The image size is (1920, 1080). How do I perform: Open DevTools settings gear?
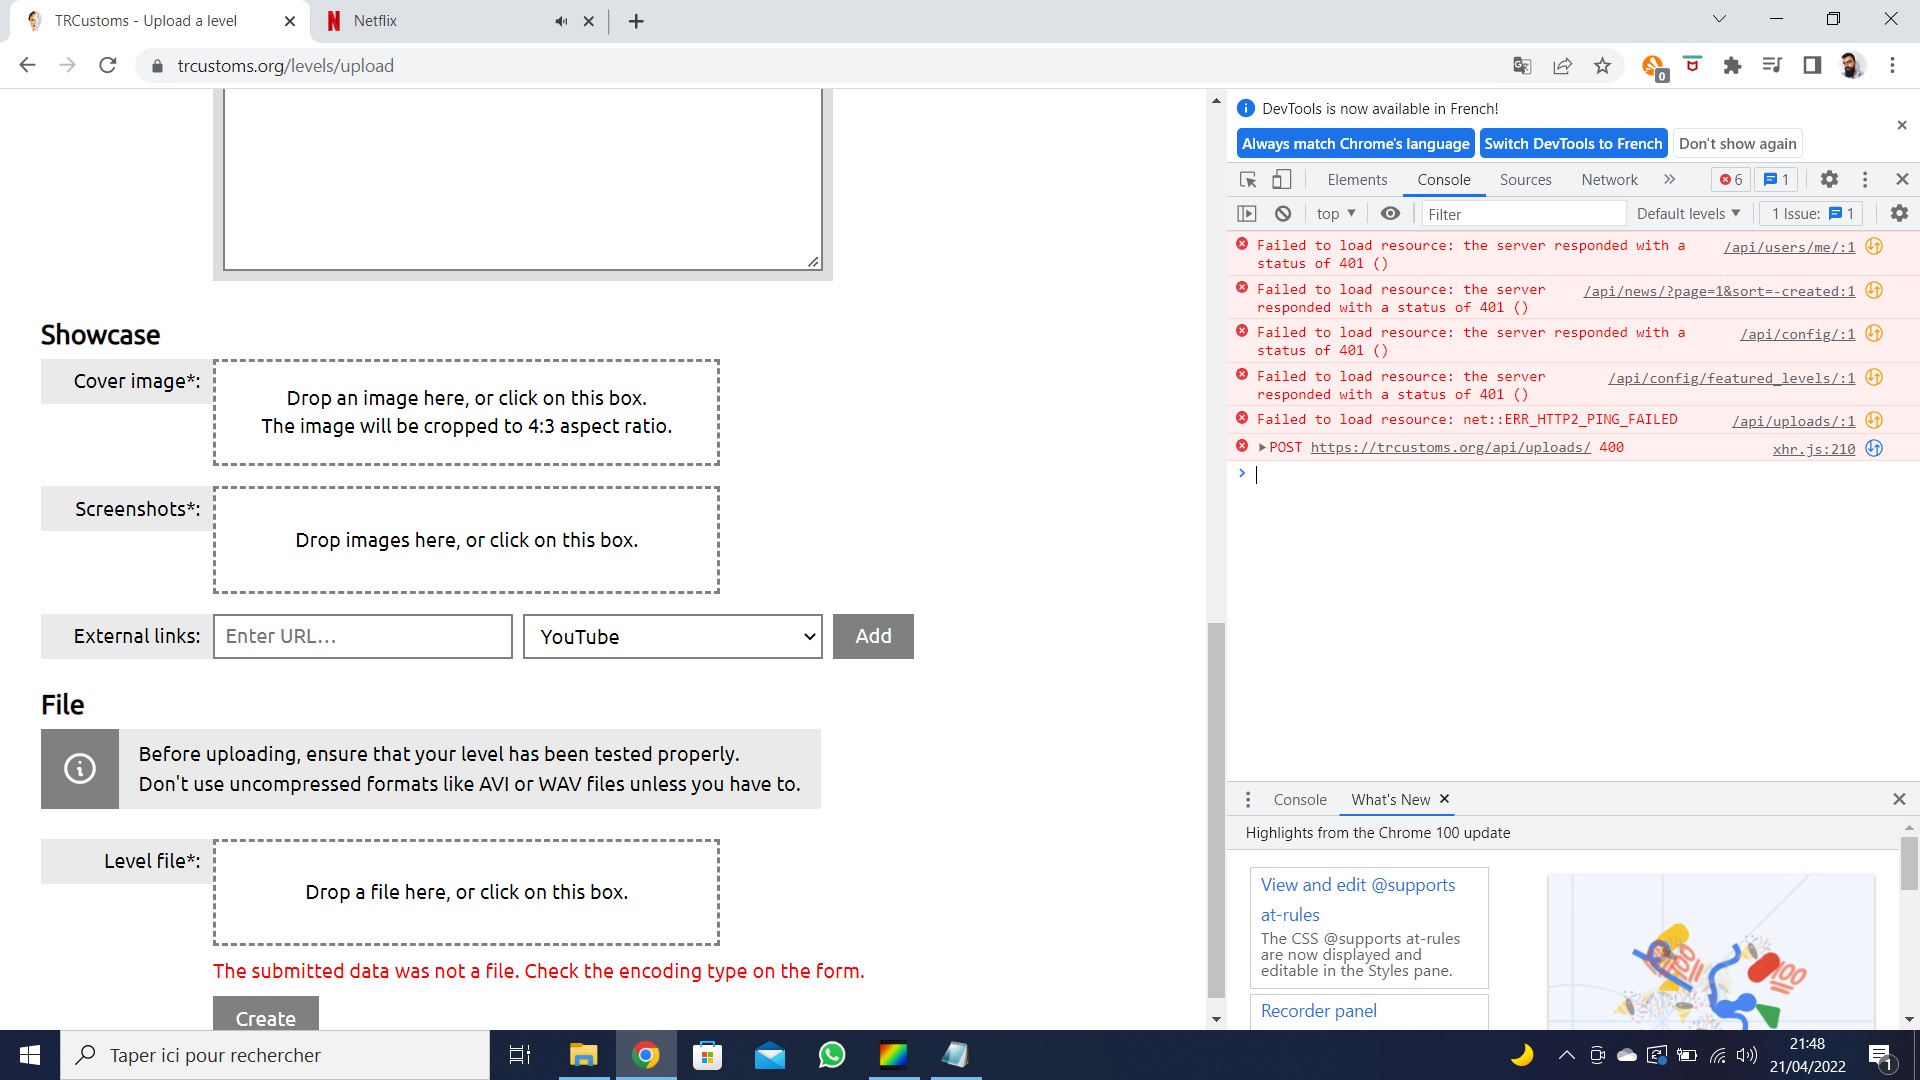1829,179
